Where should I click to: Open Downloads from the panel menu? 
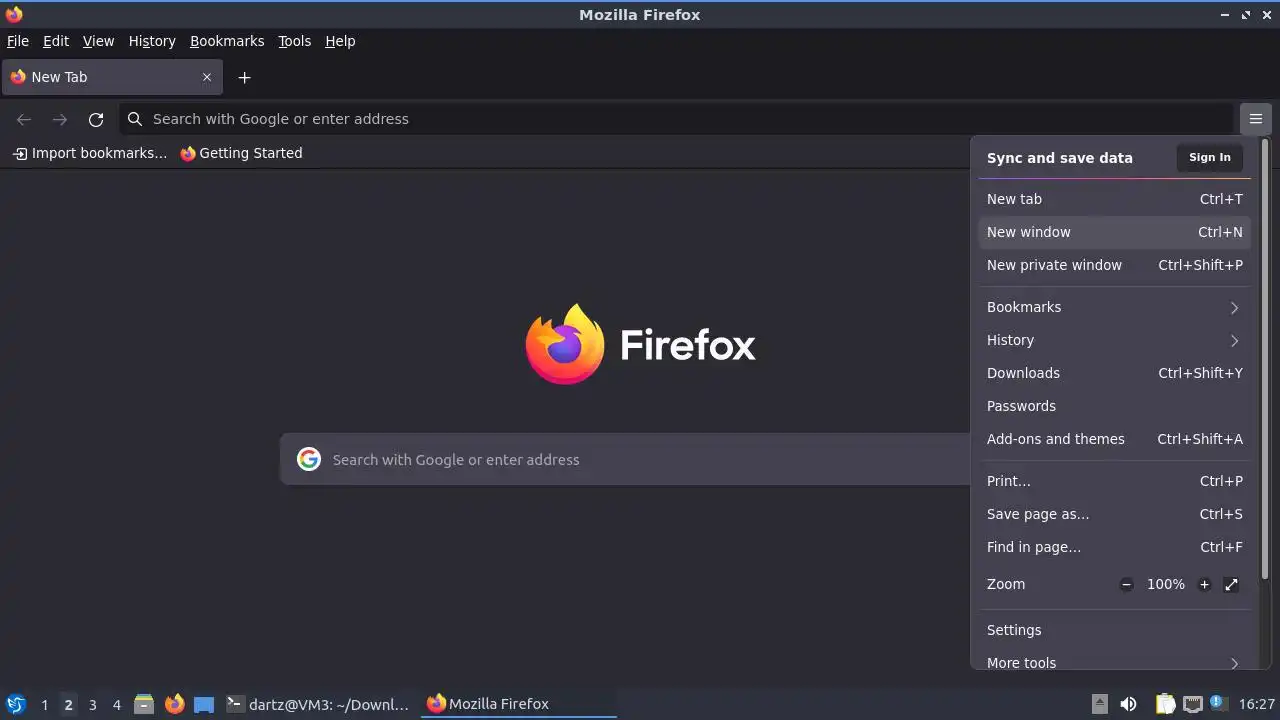point(1114,373)
